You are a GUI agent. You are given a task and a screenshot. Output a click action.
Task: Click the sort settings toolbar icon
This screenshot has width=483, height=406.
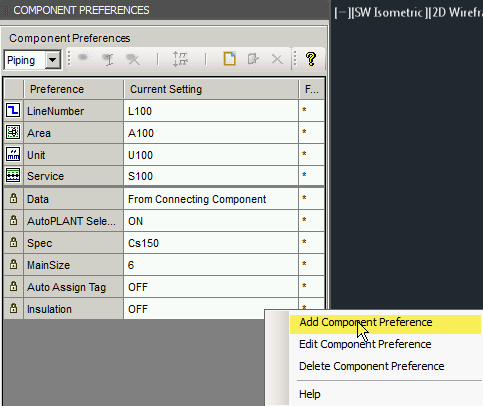click(180, 59)
